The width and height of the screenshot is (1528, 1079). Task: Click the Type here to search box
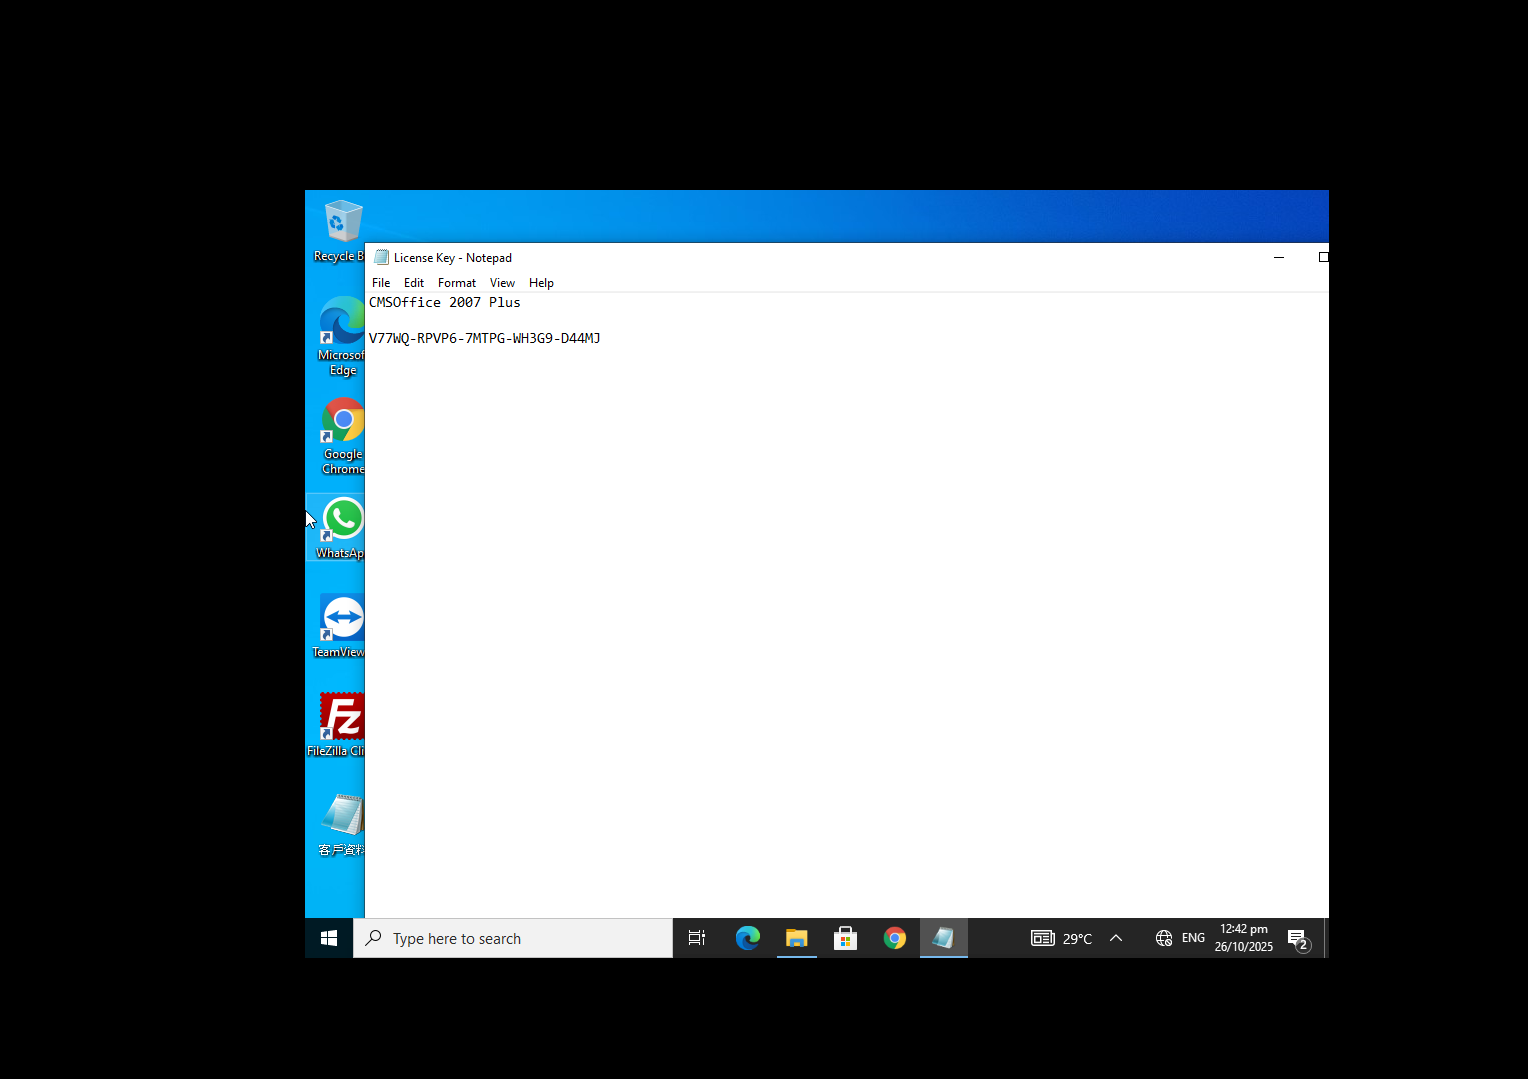click(x=513, y=938)
